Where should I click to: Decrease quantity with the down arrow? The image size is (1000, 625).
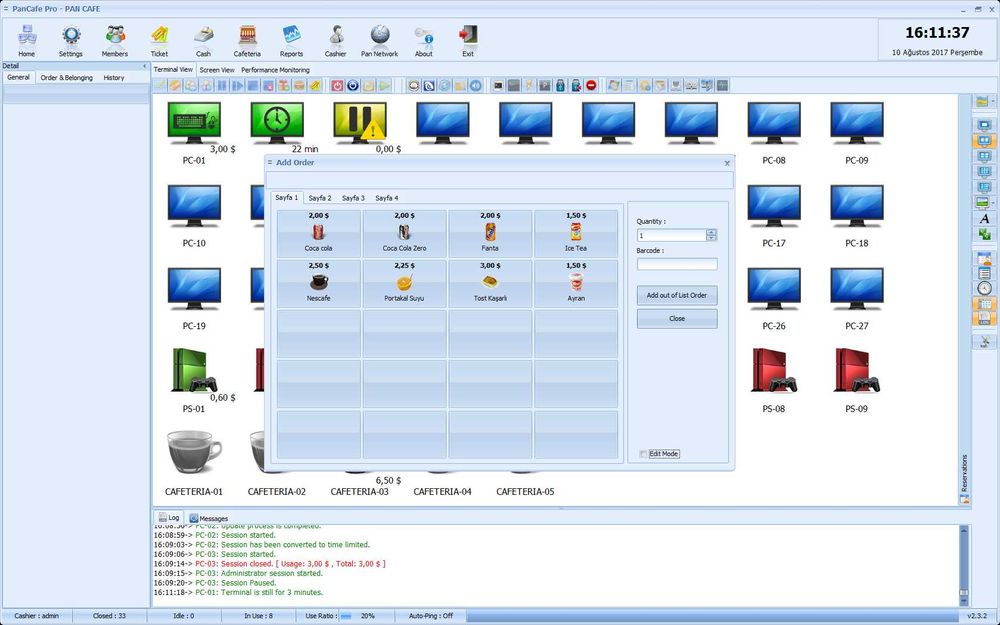click(711, 238)
